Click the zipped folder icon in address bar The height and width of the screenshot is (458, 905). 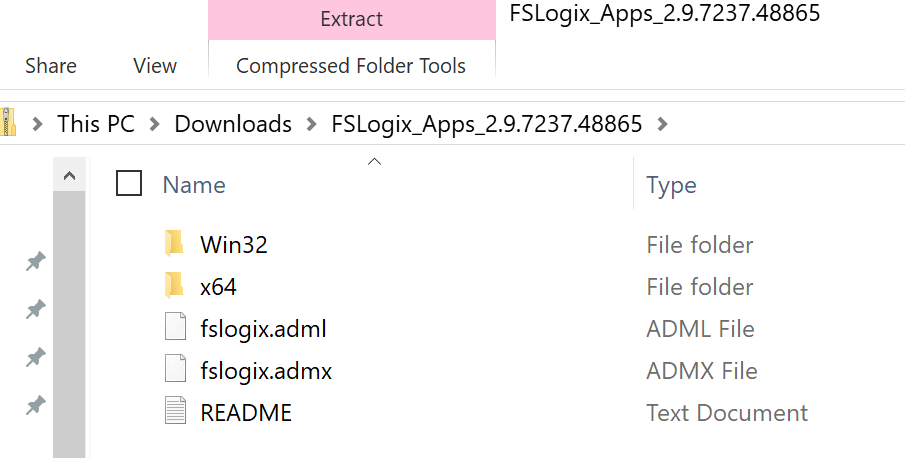(9, 123)
